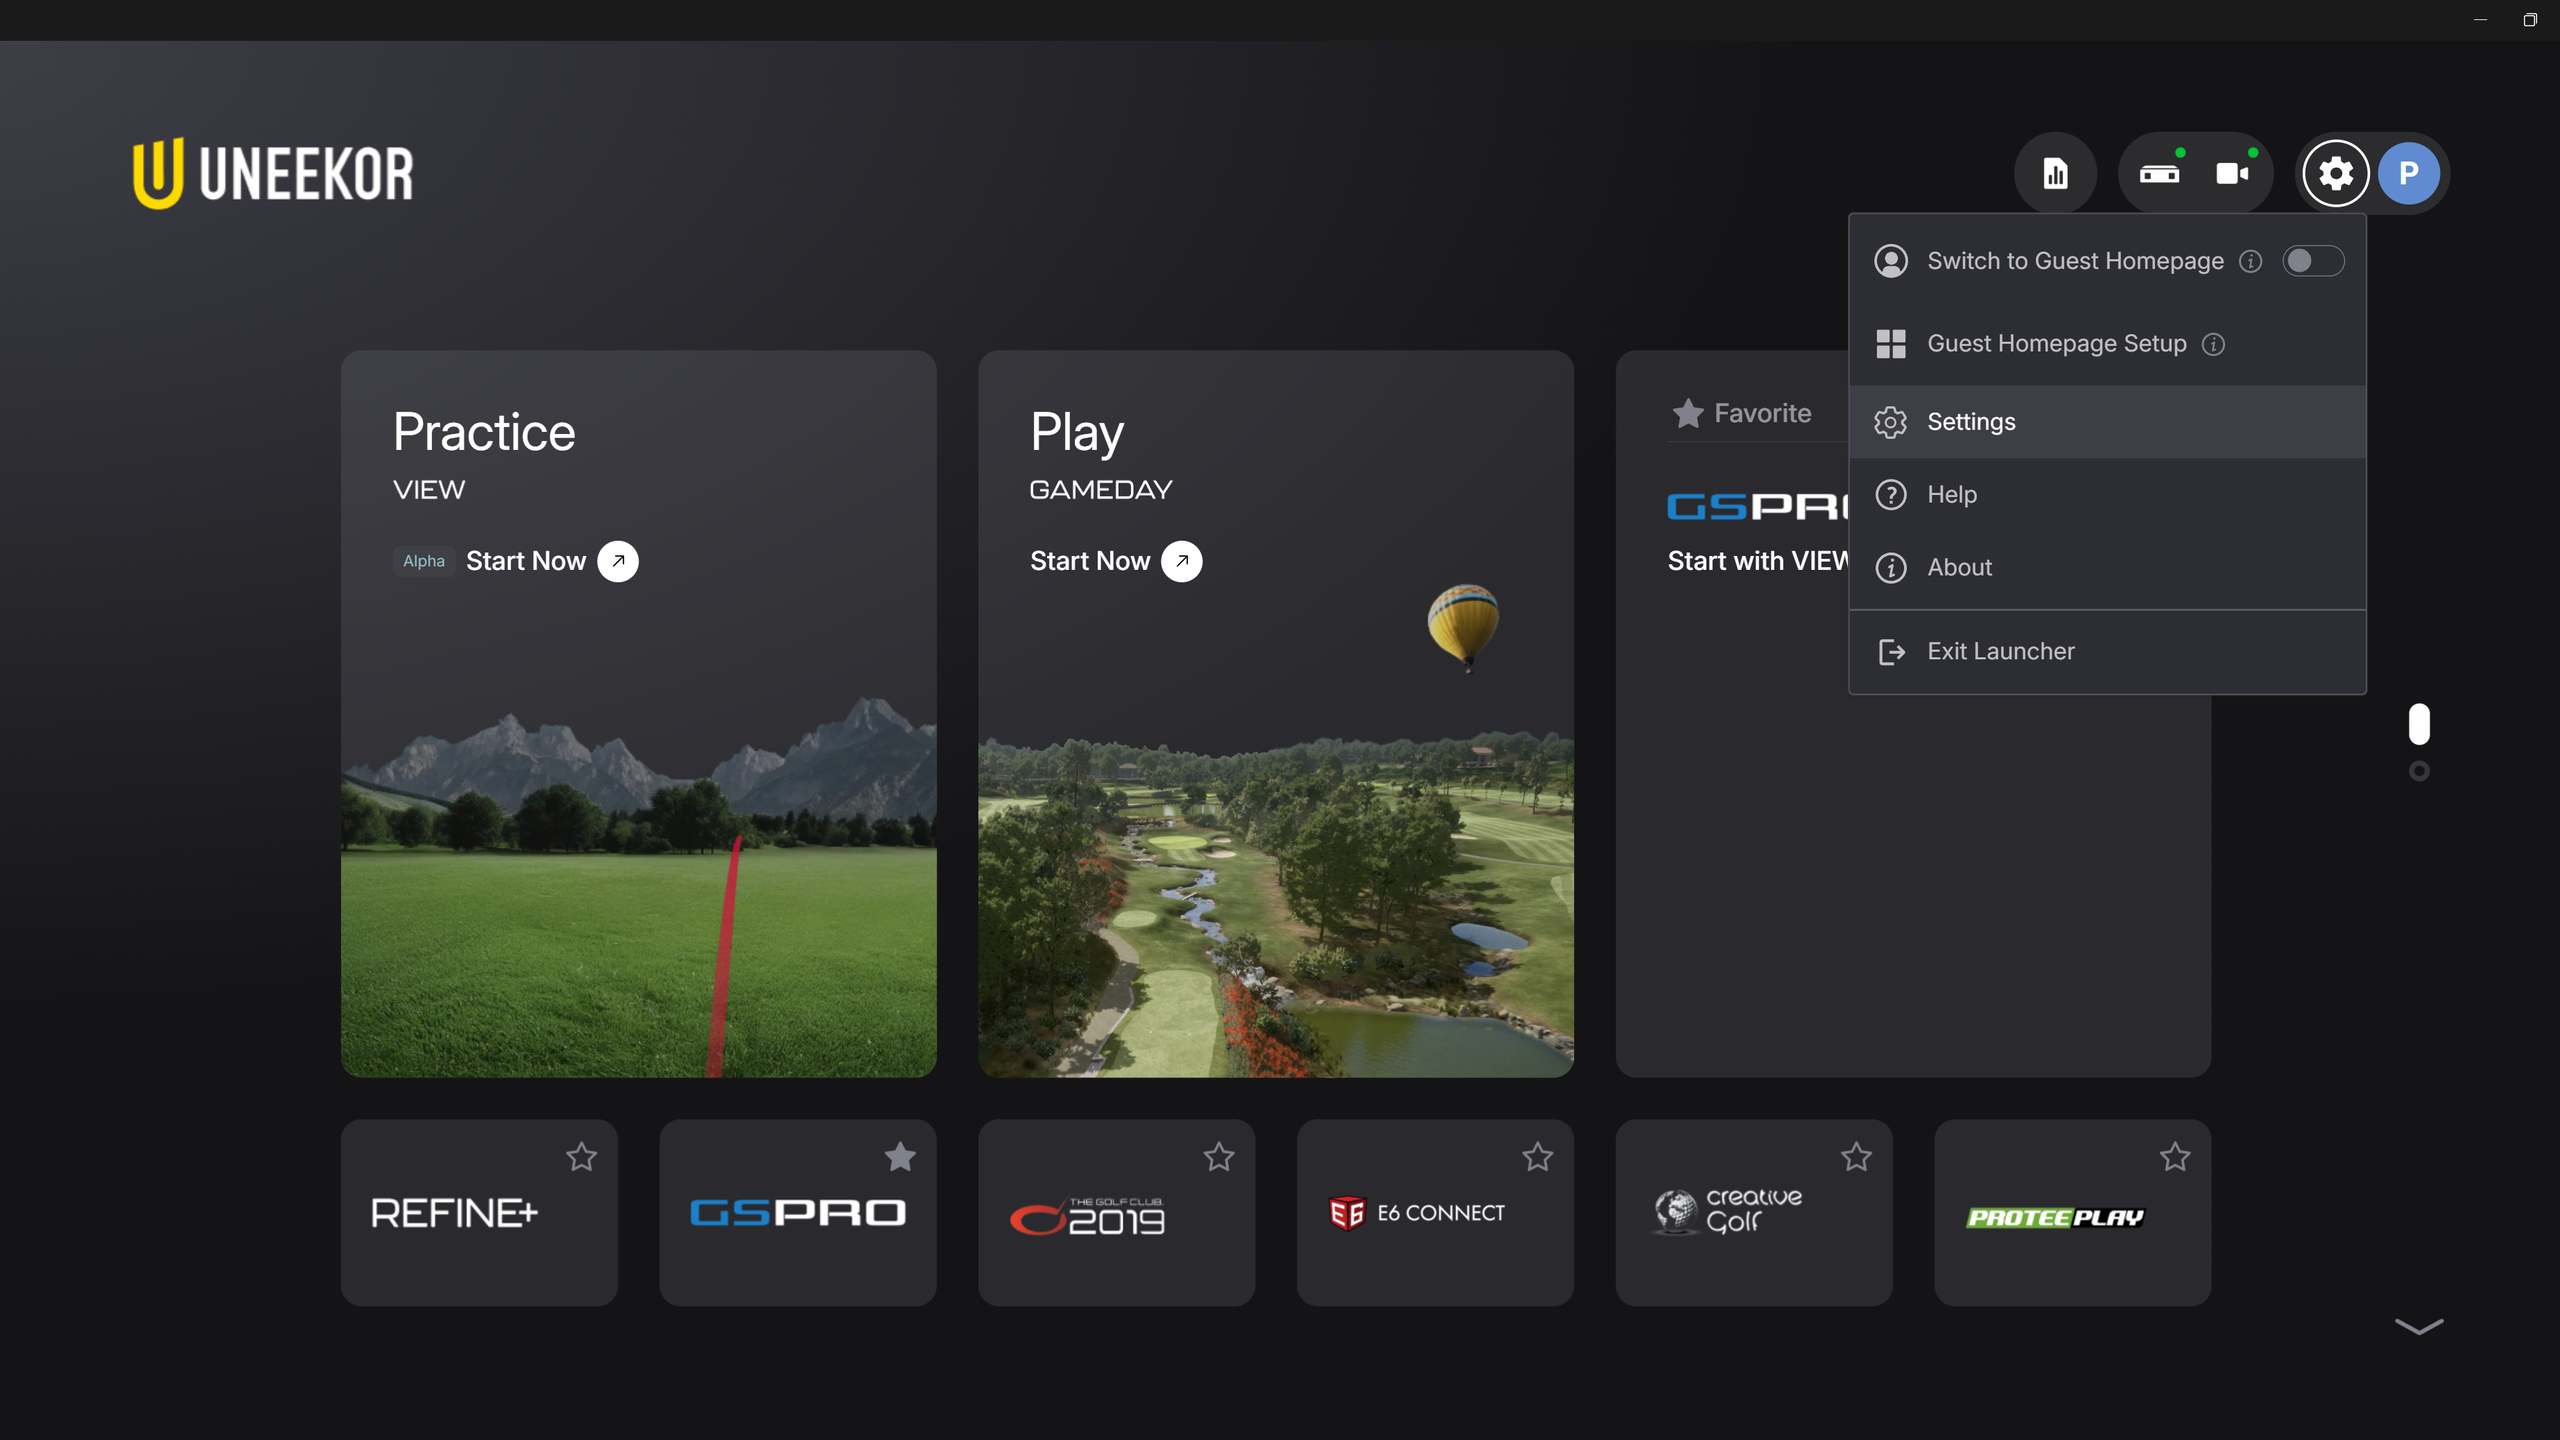Open the blue P profile avatar

[2409, 174]
